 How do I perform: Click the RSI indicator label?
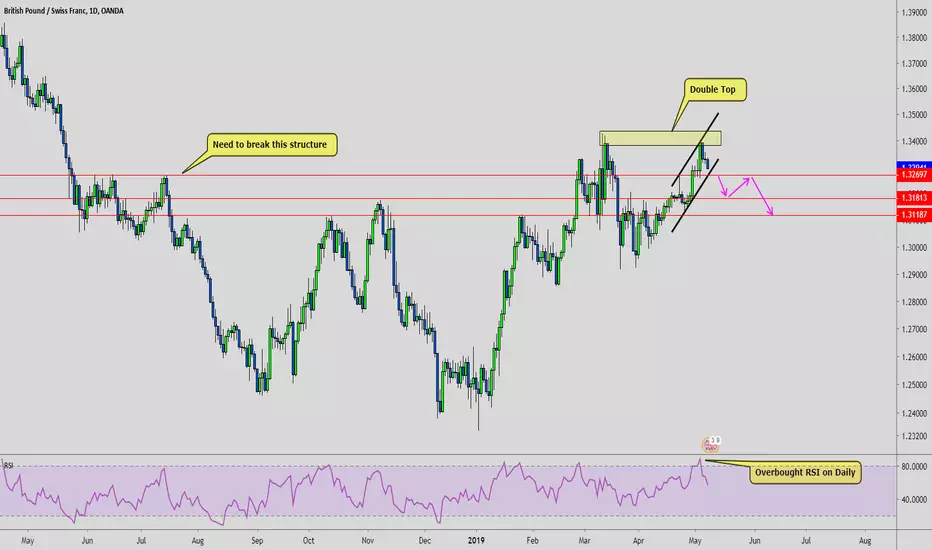click(8, 465)
